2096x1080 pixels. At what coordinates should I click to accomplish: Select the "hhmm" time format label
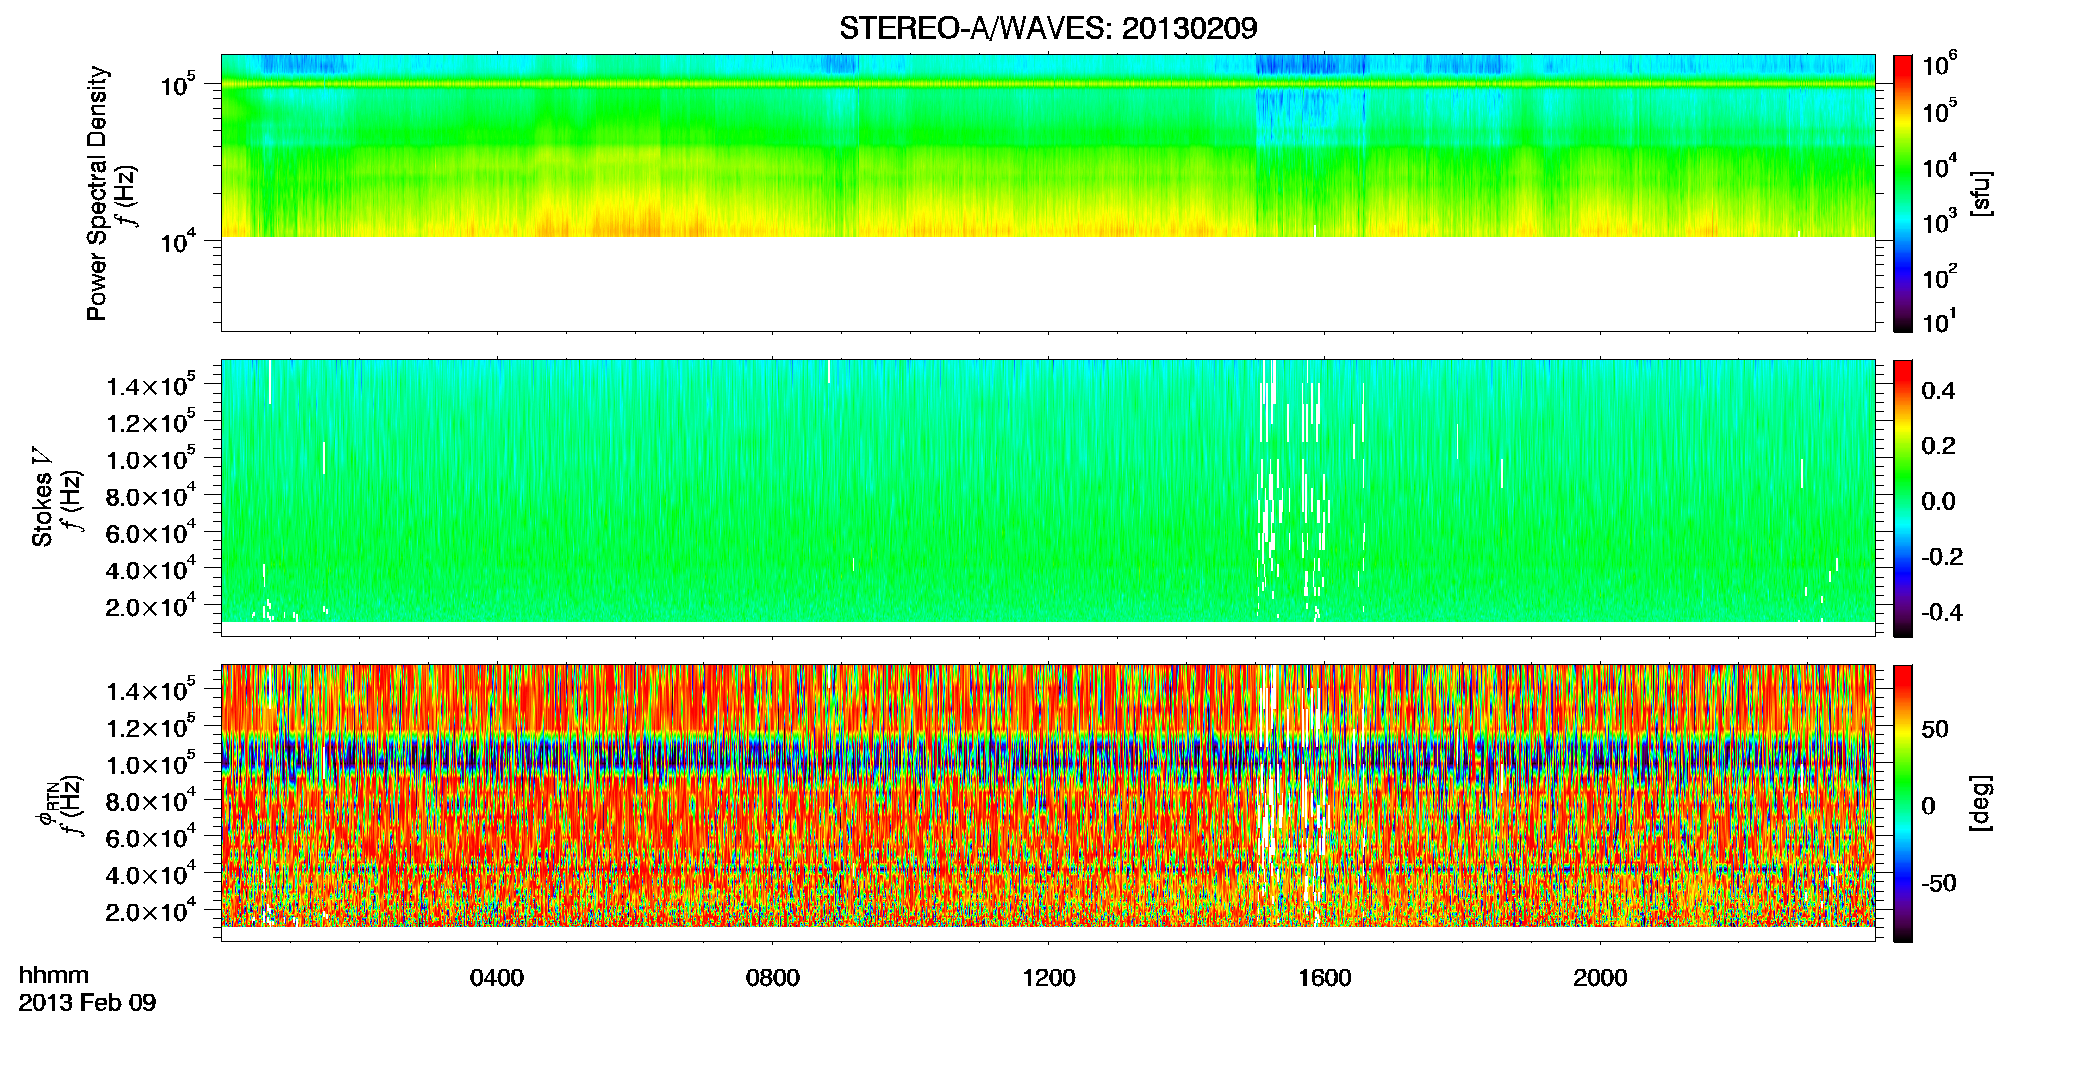[x=54, y=976]
